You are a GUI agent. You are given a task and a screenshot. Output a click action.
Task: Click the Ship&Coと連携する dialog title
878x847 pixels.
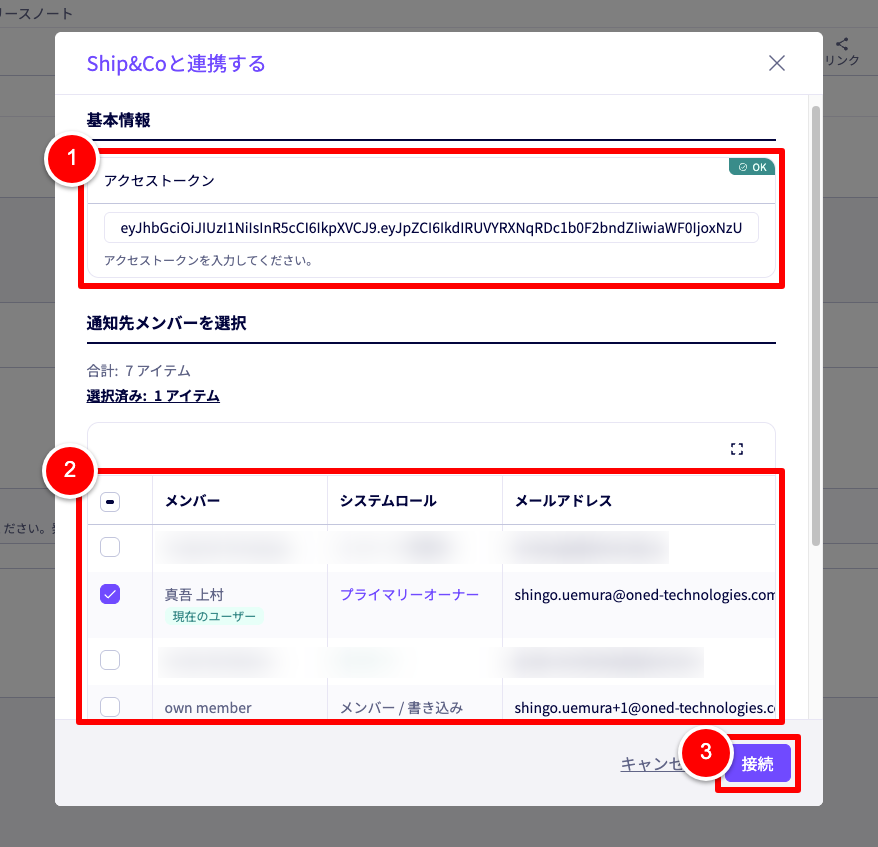(x=176, y=63)
